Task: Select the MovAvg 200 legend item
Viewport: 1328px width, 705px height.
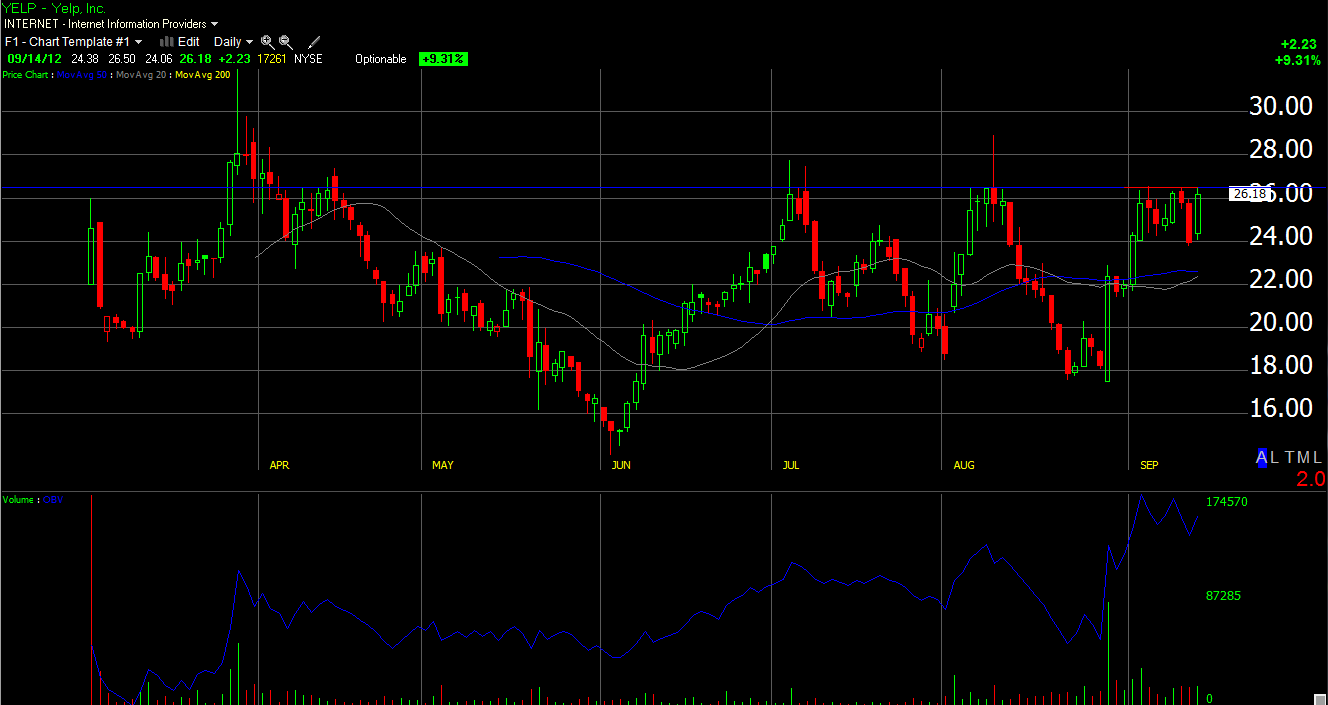Action: tap(202, 75)
